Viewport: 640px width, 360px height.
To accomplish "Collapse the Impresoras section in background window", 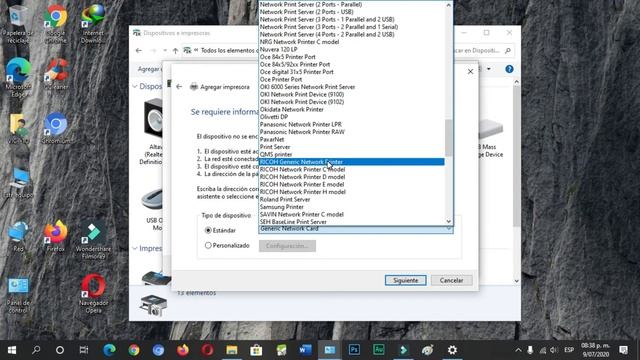I will (x=135, y=248).
